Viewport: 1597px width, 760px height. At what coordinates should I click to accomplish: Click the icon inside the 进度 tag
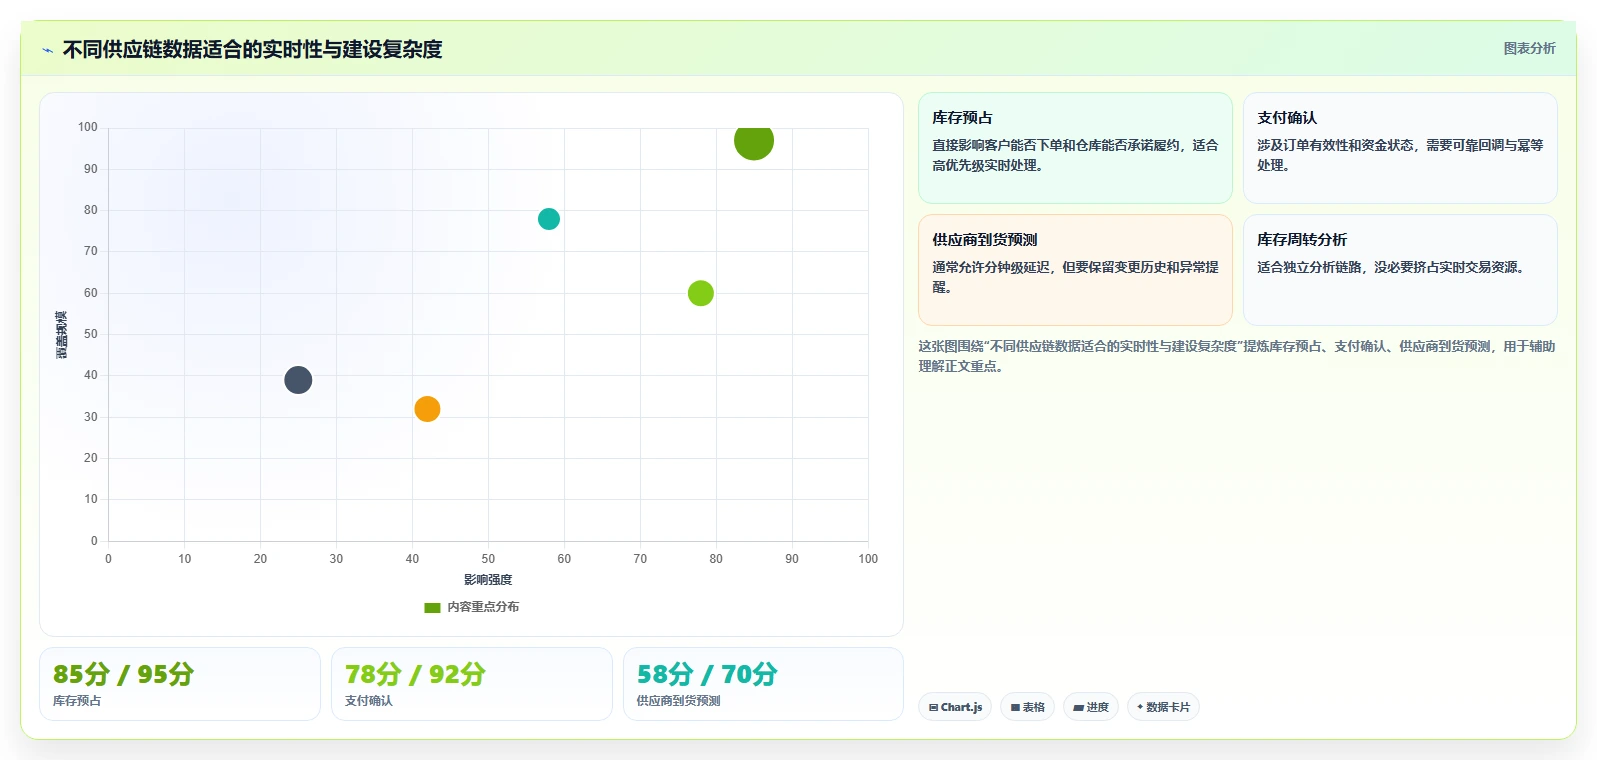(x=1079, y=707)
